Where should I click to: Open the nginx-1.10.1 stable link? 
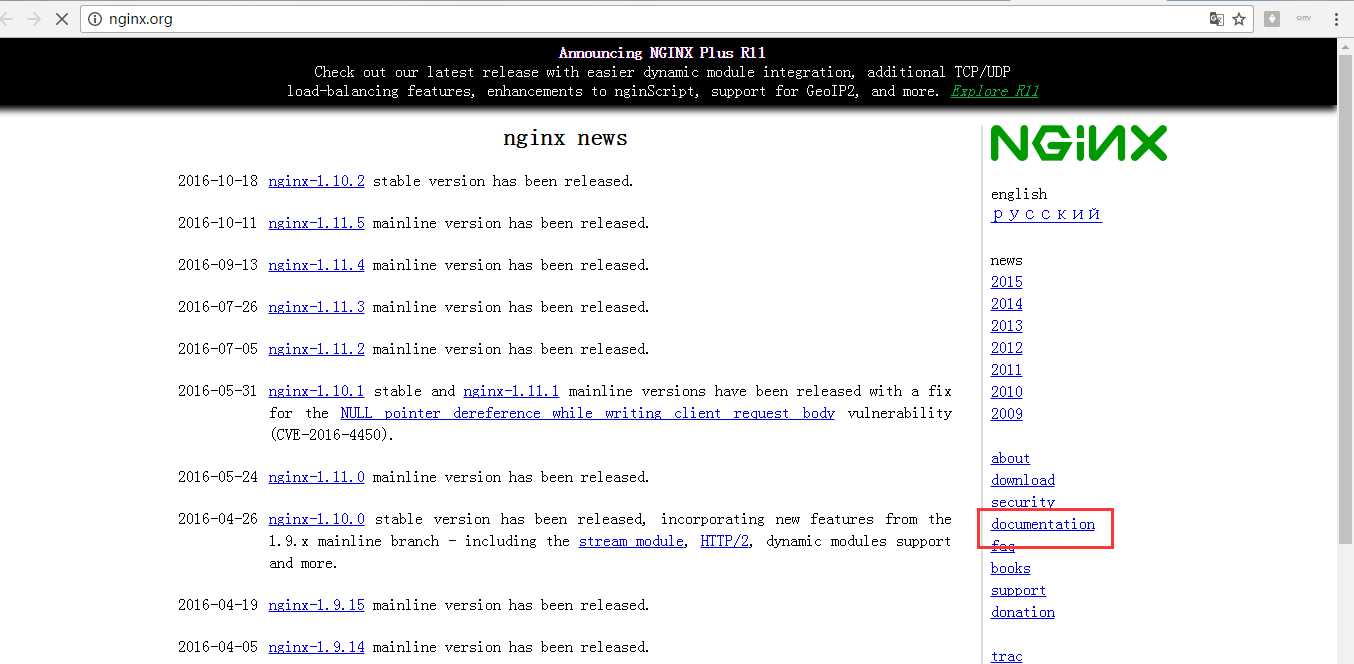point(316,392)
